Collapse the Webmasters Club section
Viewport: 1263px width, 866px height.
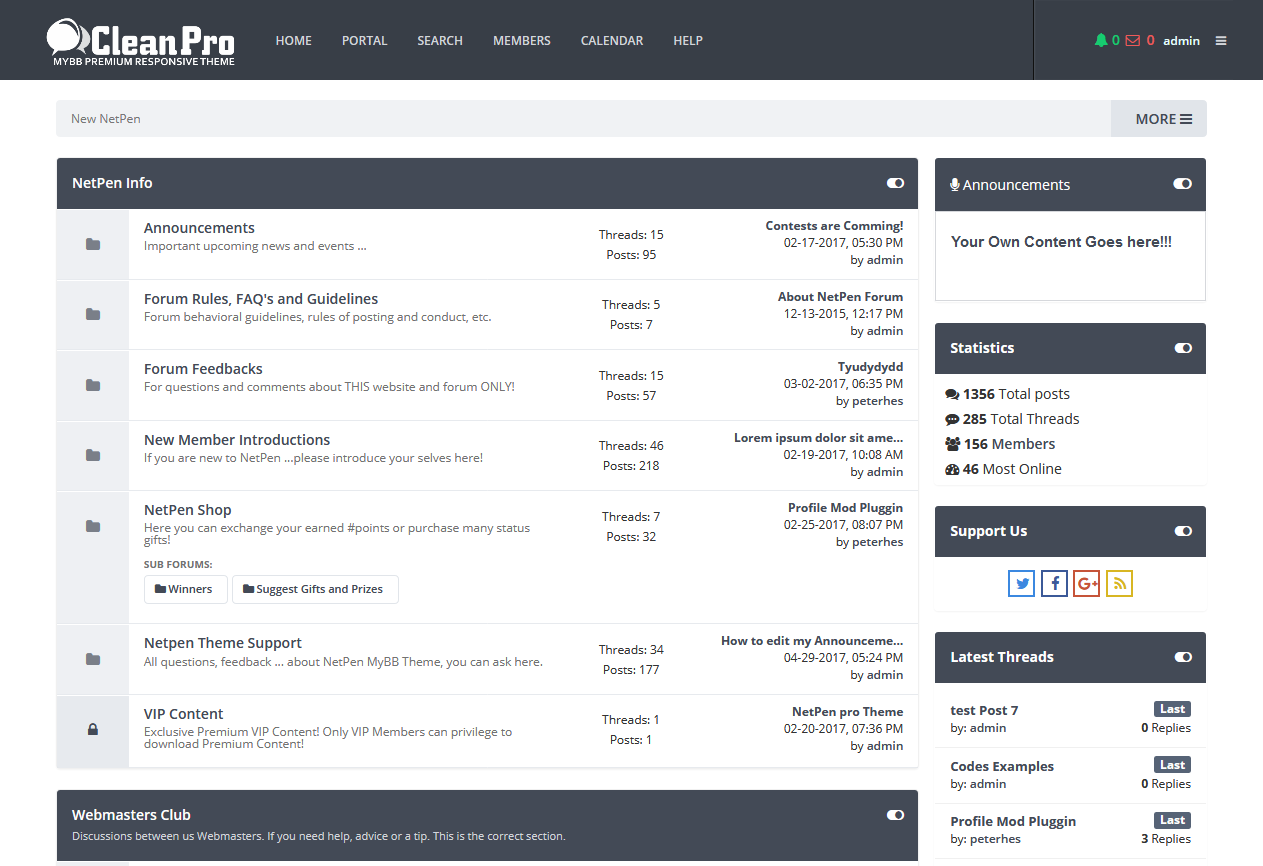coord(894,815)
